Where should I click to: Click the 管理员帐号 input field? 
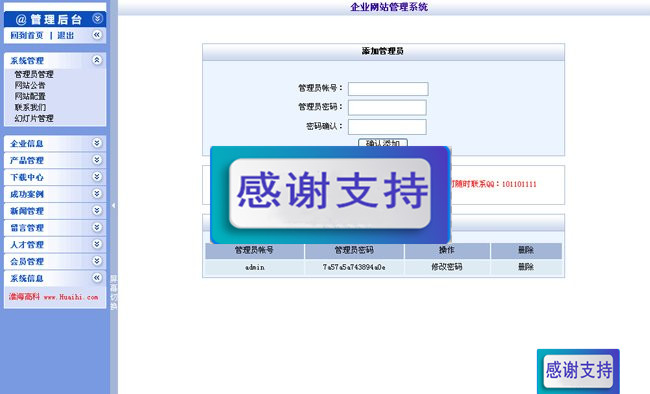click(388, 89)
